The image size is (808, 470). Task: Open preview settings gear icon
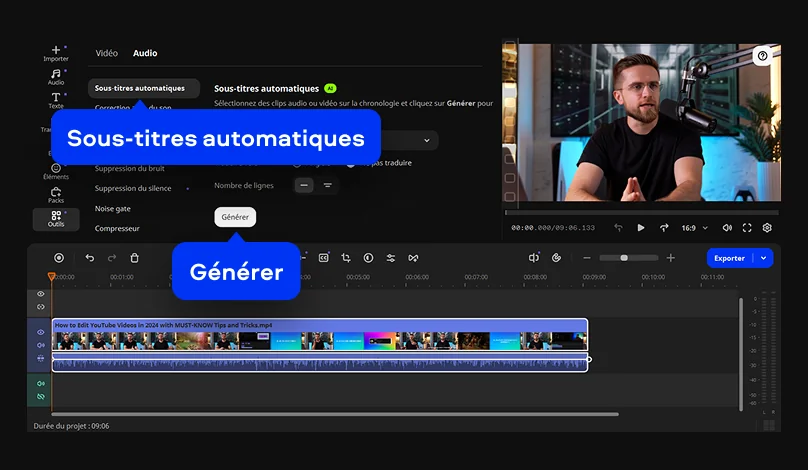click(767, 228)
